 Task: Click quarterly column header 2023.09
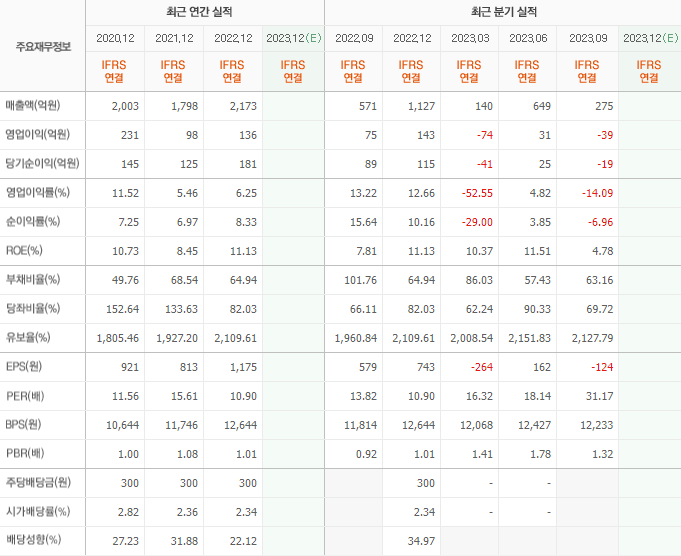click(x=588, y=38)
